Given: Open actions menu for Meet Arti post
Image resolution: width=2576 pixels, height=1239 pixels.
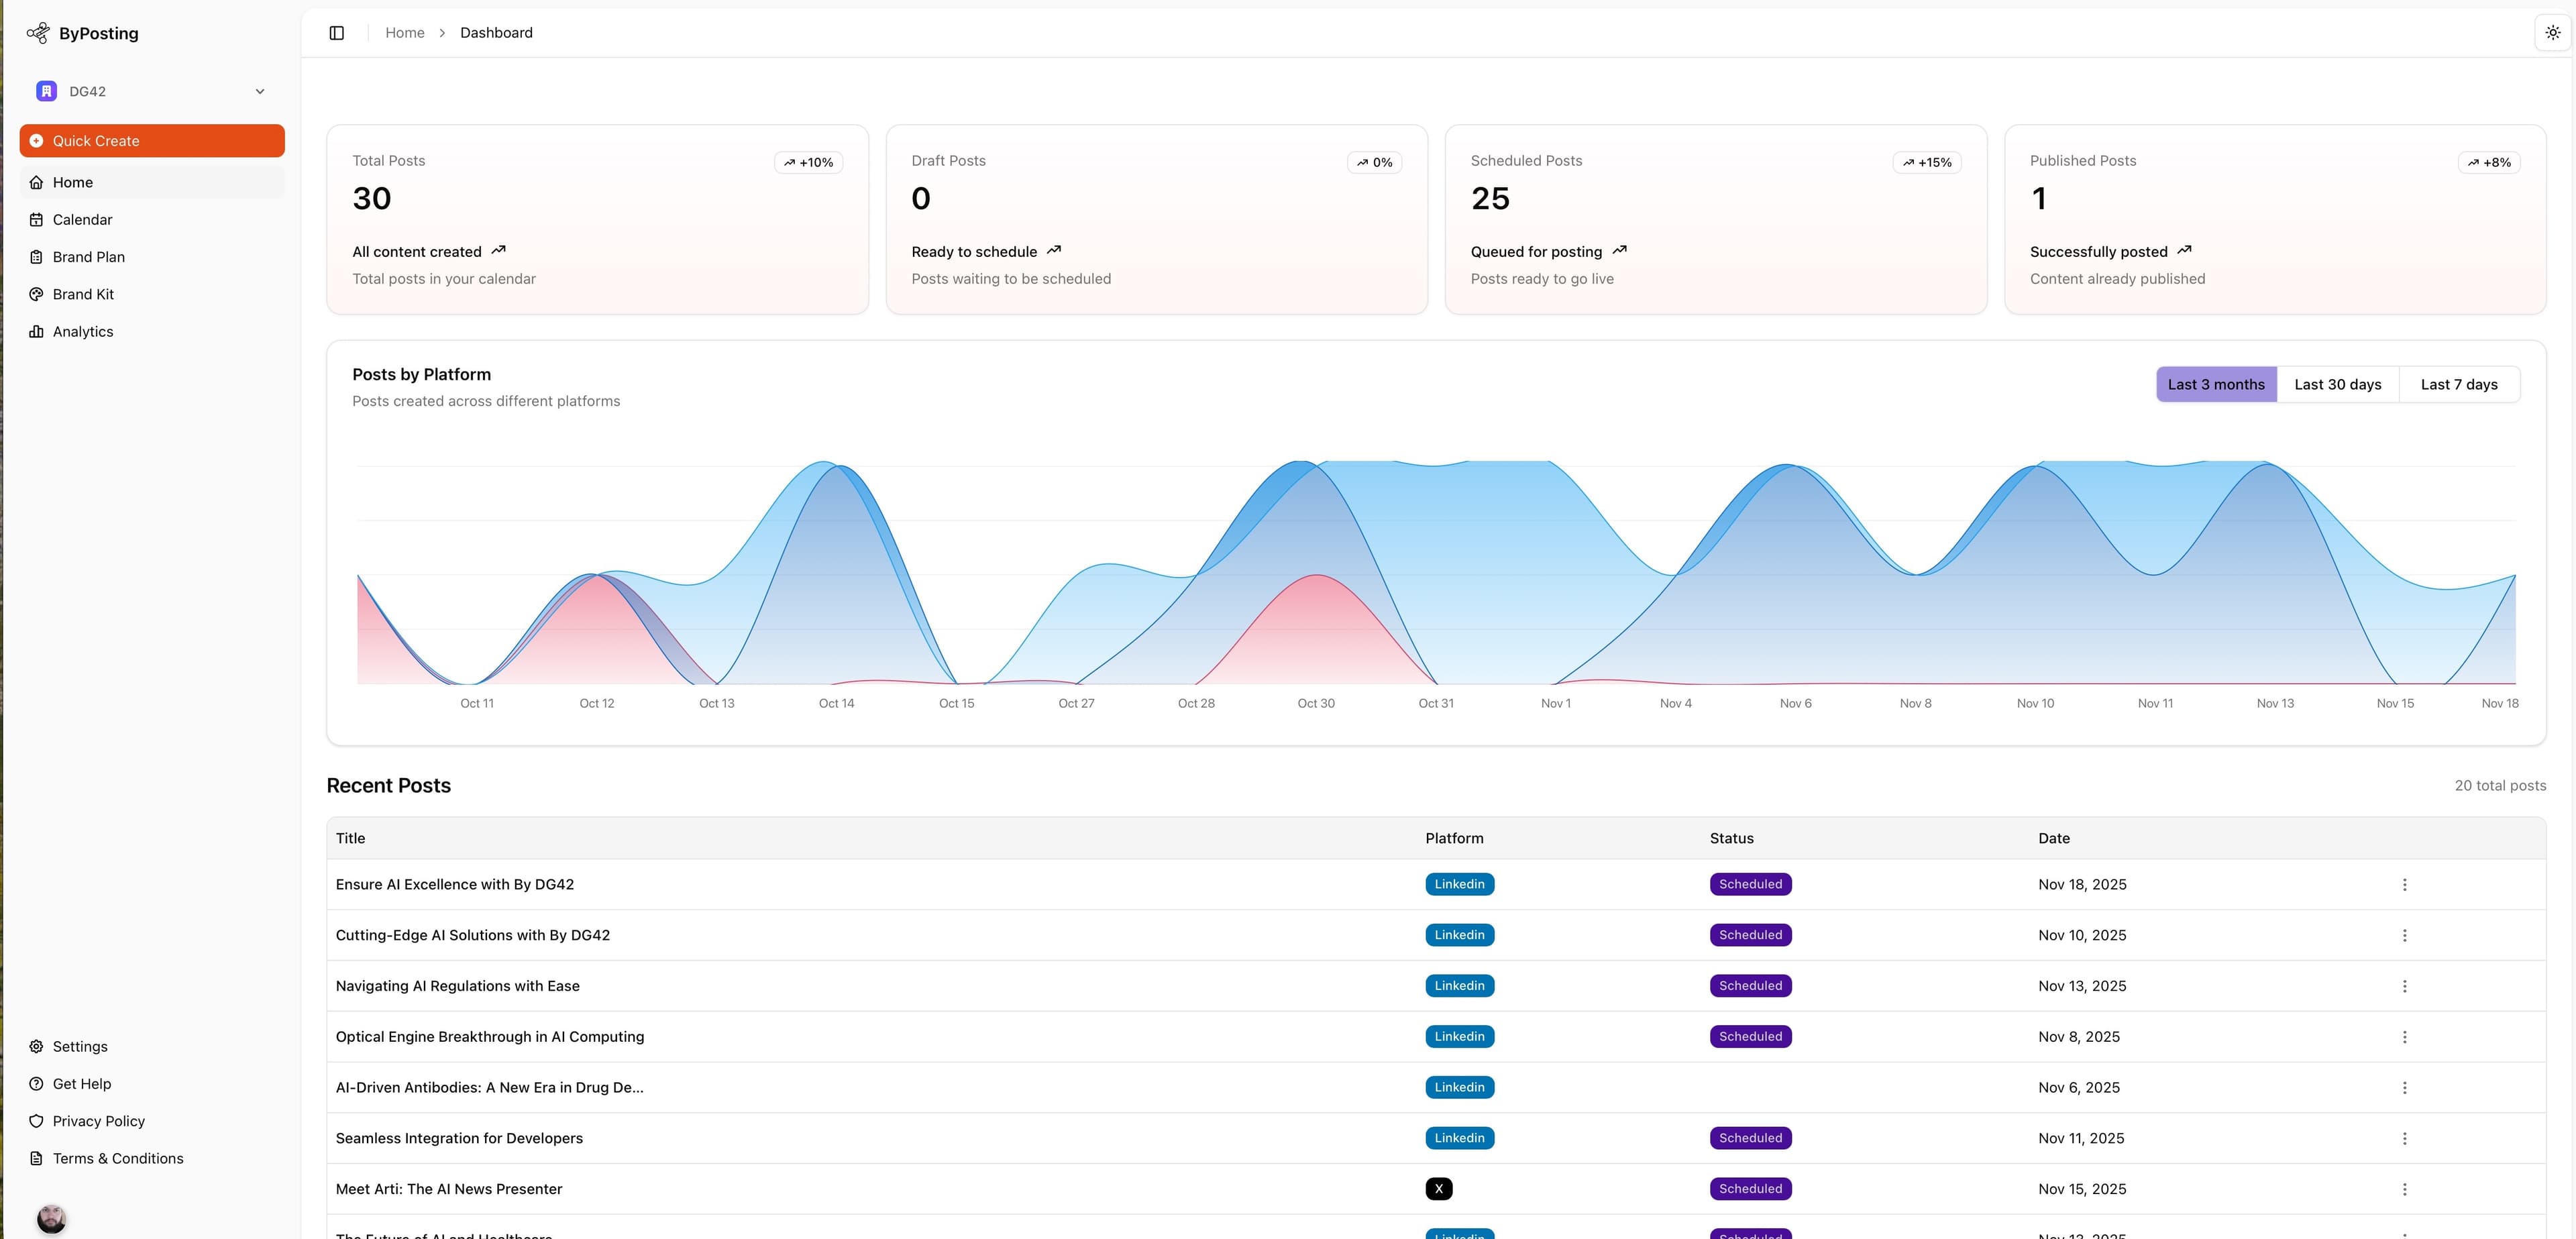Looking at the screenshot, I should (x=2404, y=1190).
